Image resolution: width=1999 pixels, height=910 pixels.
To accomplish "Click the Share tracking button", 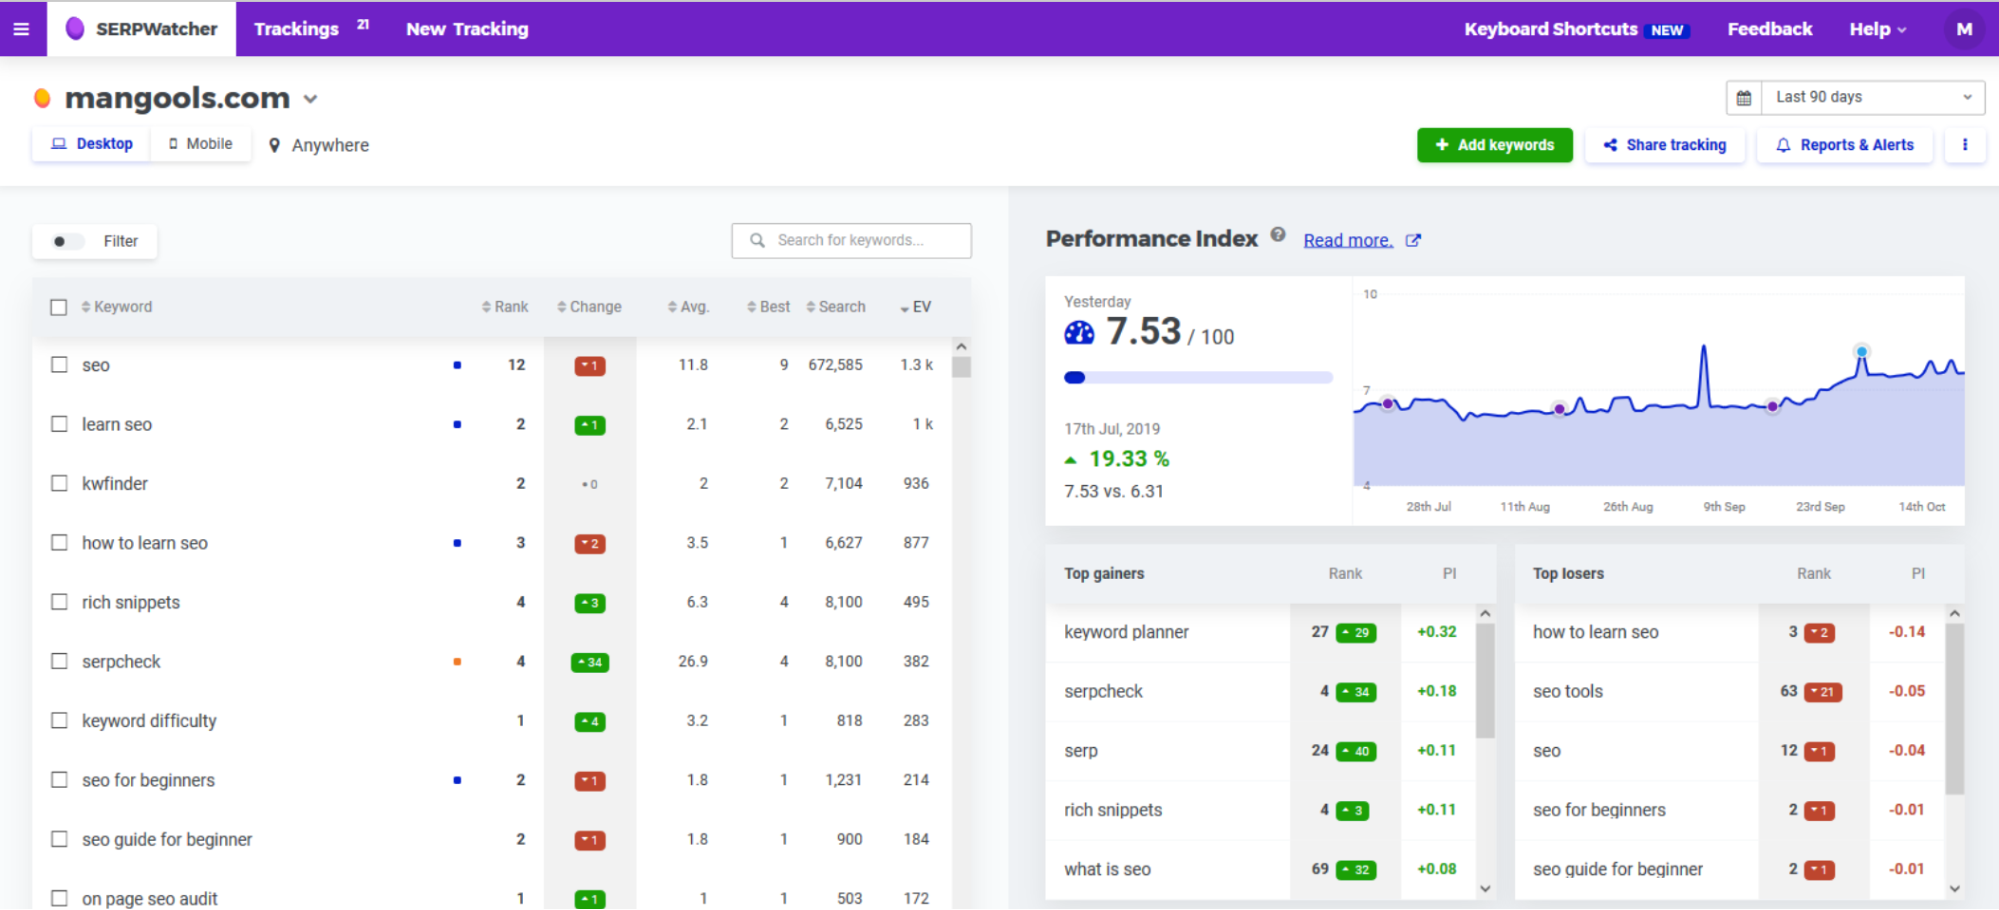I will [1665, 145].
